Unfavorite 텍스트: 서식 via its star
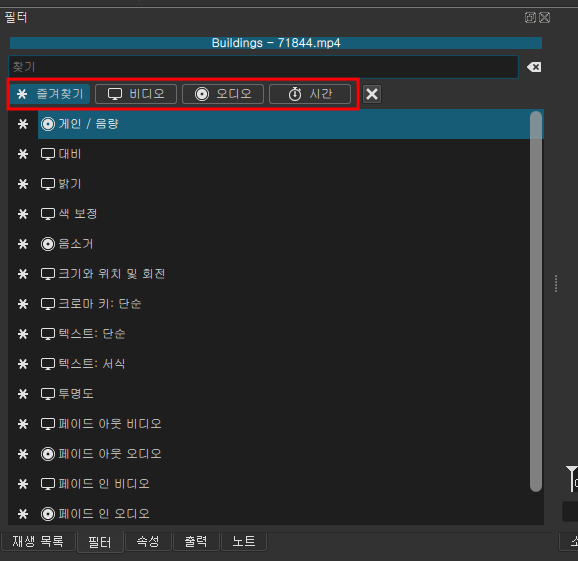Image resolution: width=578 pixels, height=561 pixels. coord(23,364)
